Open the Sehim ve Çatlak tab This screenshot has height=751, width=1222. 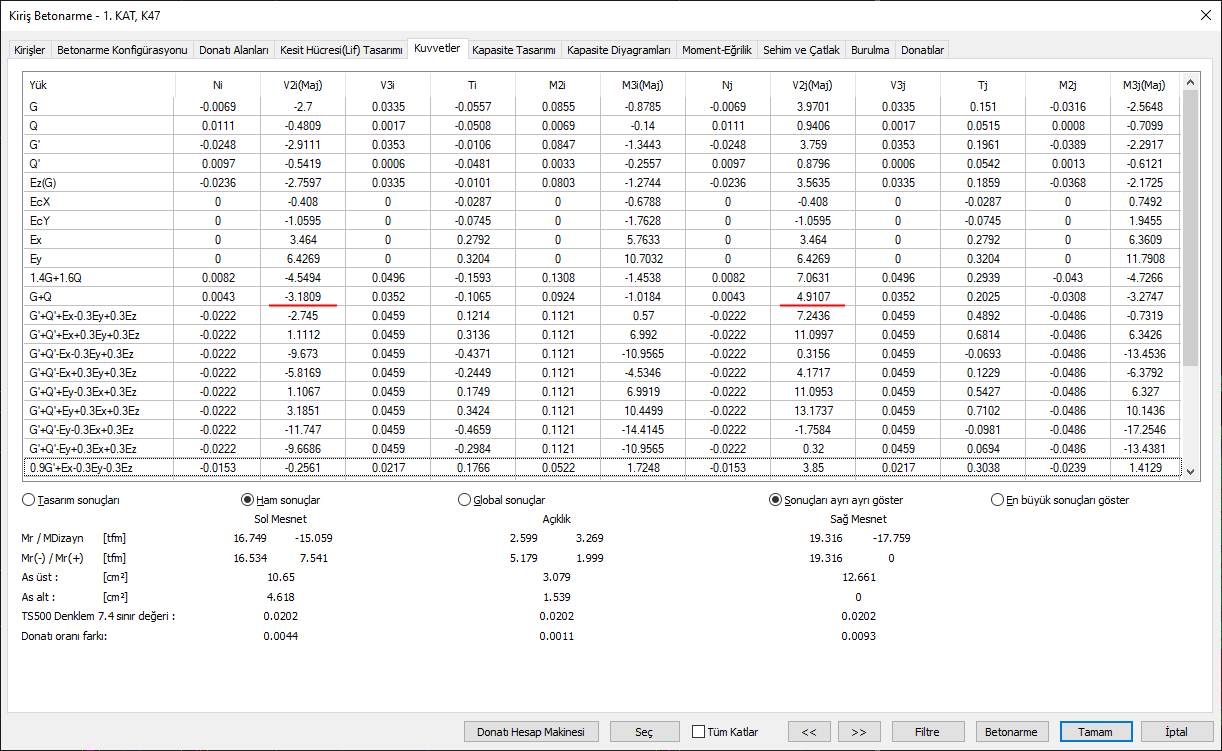[x=800, y=50]
